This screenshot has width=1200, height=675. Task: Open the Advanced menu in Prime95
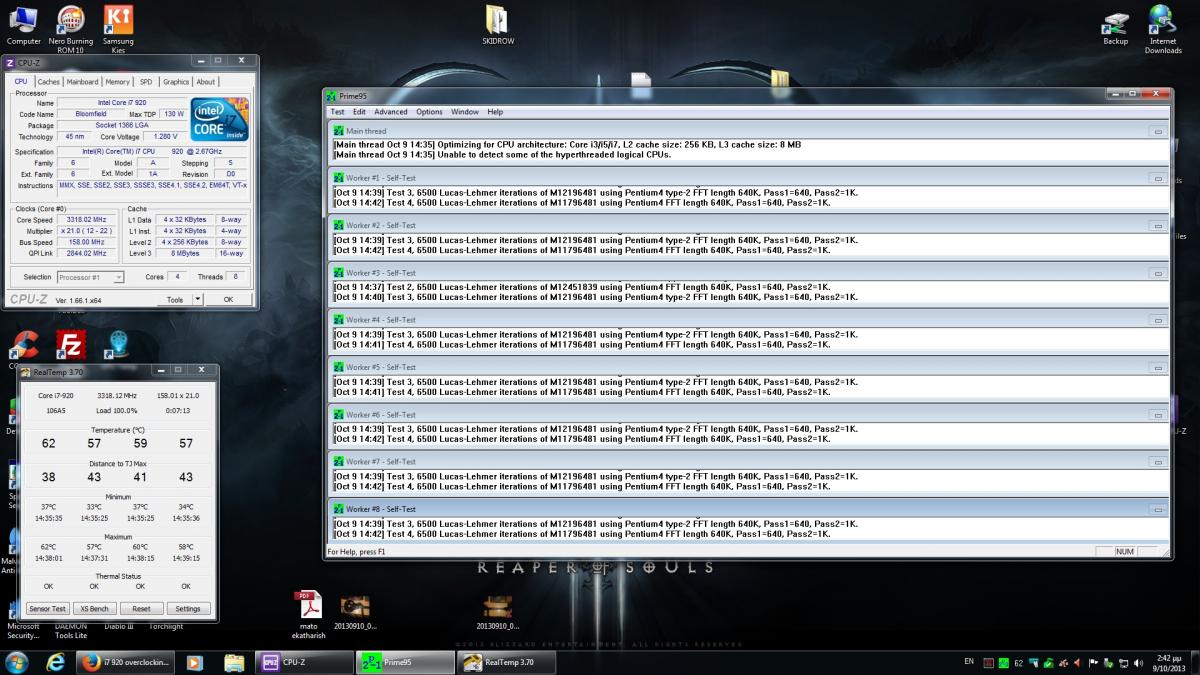[x=391, y=112]
